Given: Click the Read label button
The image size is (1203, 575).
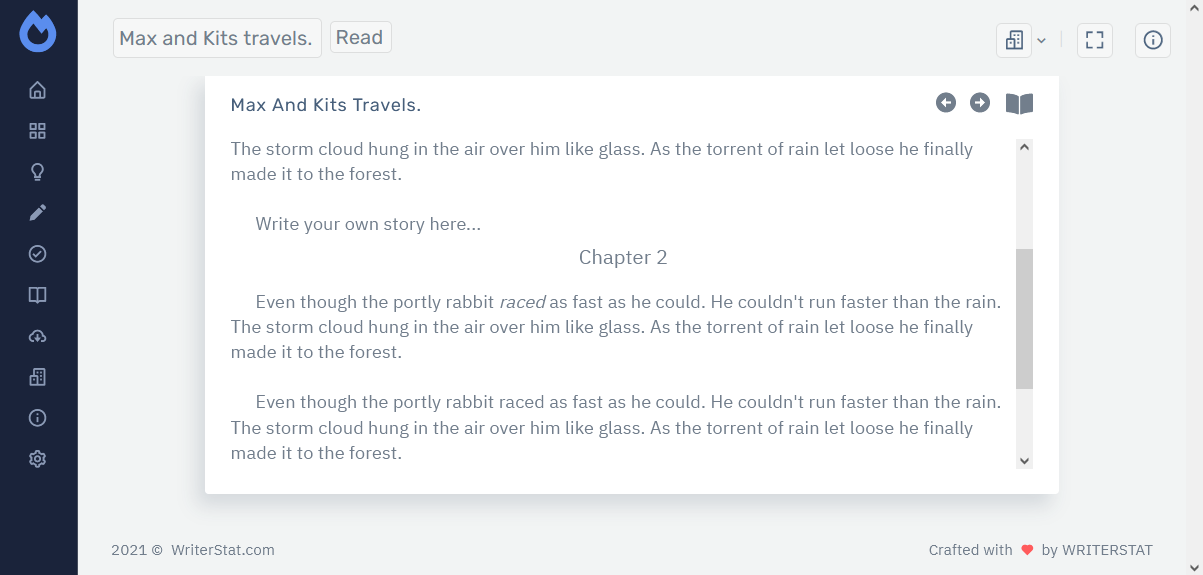Looking at the screenshot, I should [x=360, y=38].
